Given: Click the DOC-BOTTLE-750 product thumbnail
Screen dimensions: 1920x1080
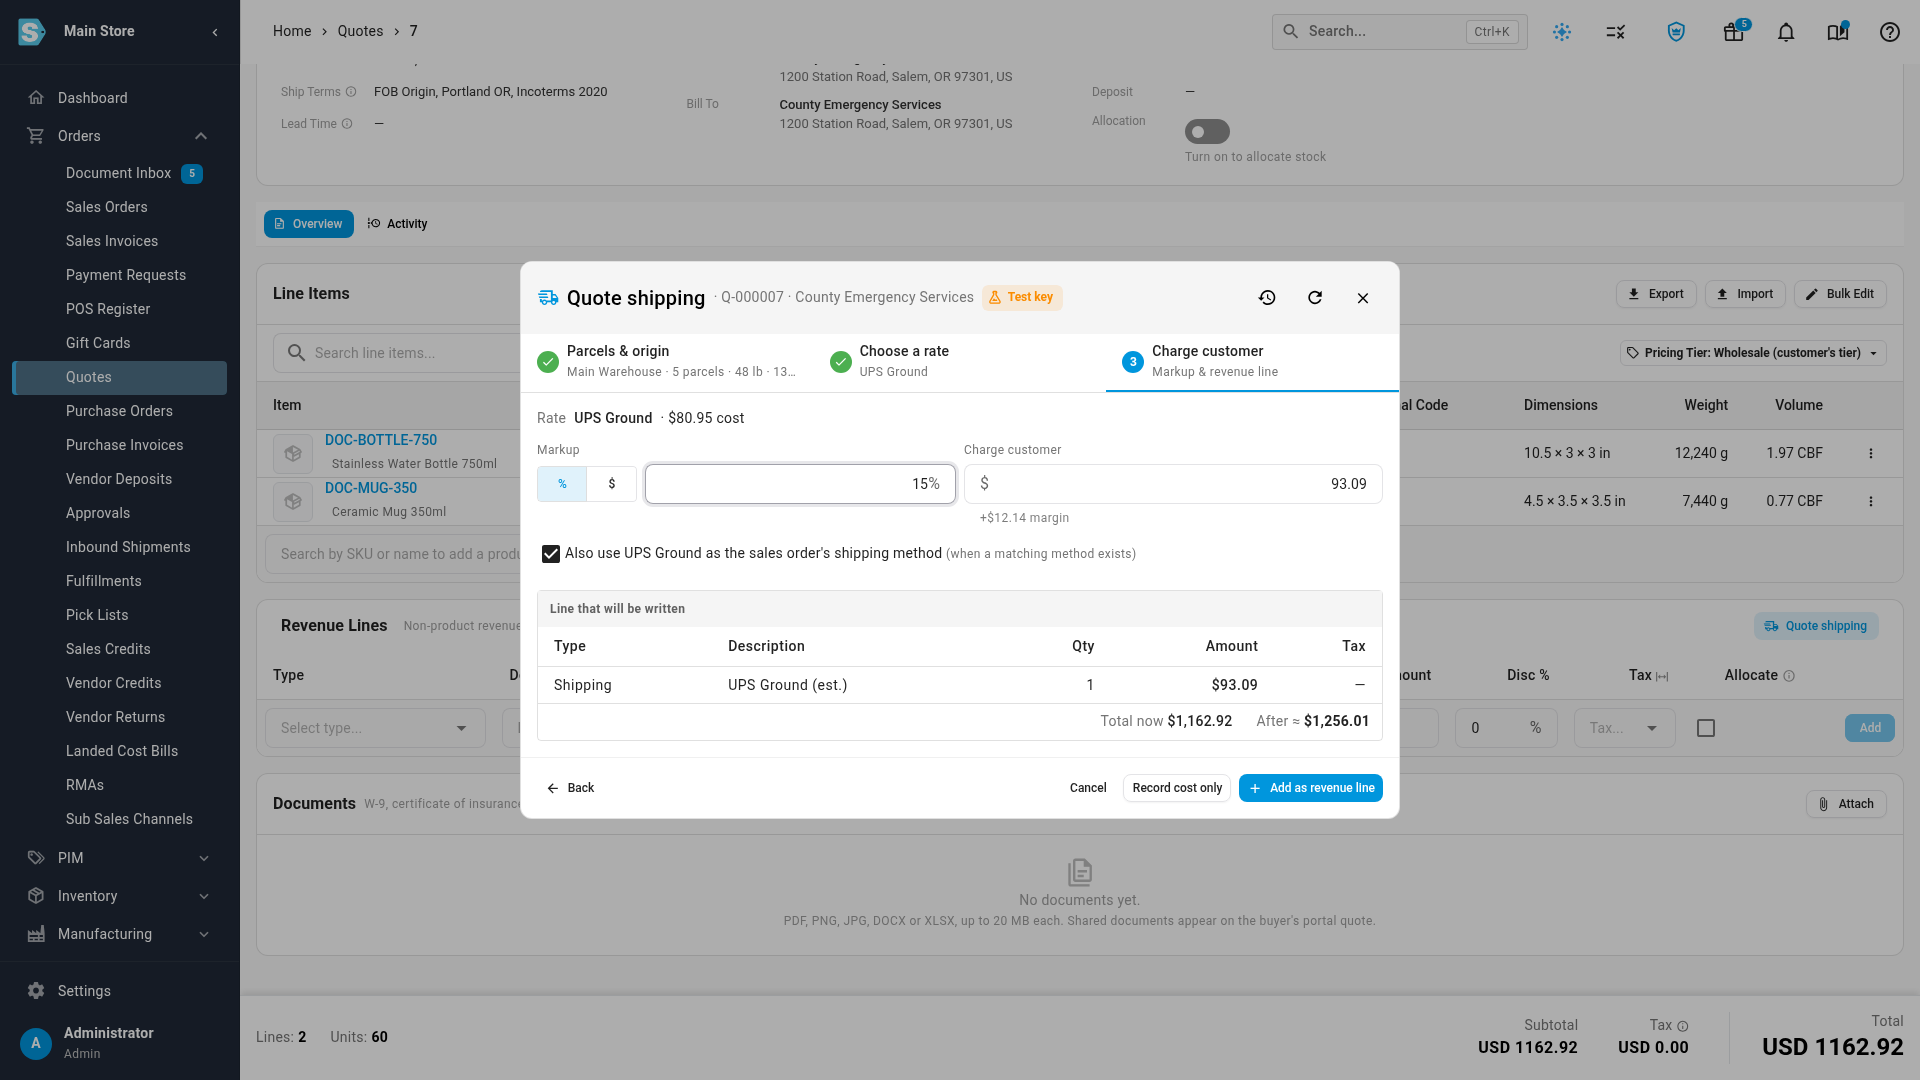Looking at the screenshot, I should coord(293,454).
